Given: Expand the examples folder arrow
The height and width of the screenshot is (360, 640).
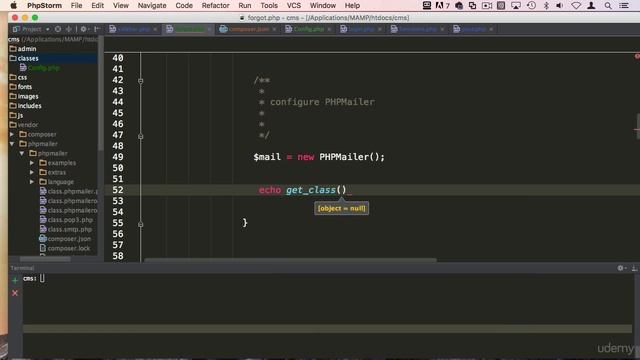Looking at the screenshot, I should point(32,163).
